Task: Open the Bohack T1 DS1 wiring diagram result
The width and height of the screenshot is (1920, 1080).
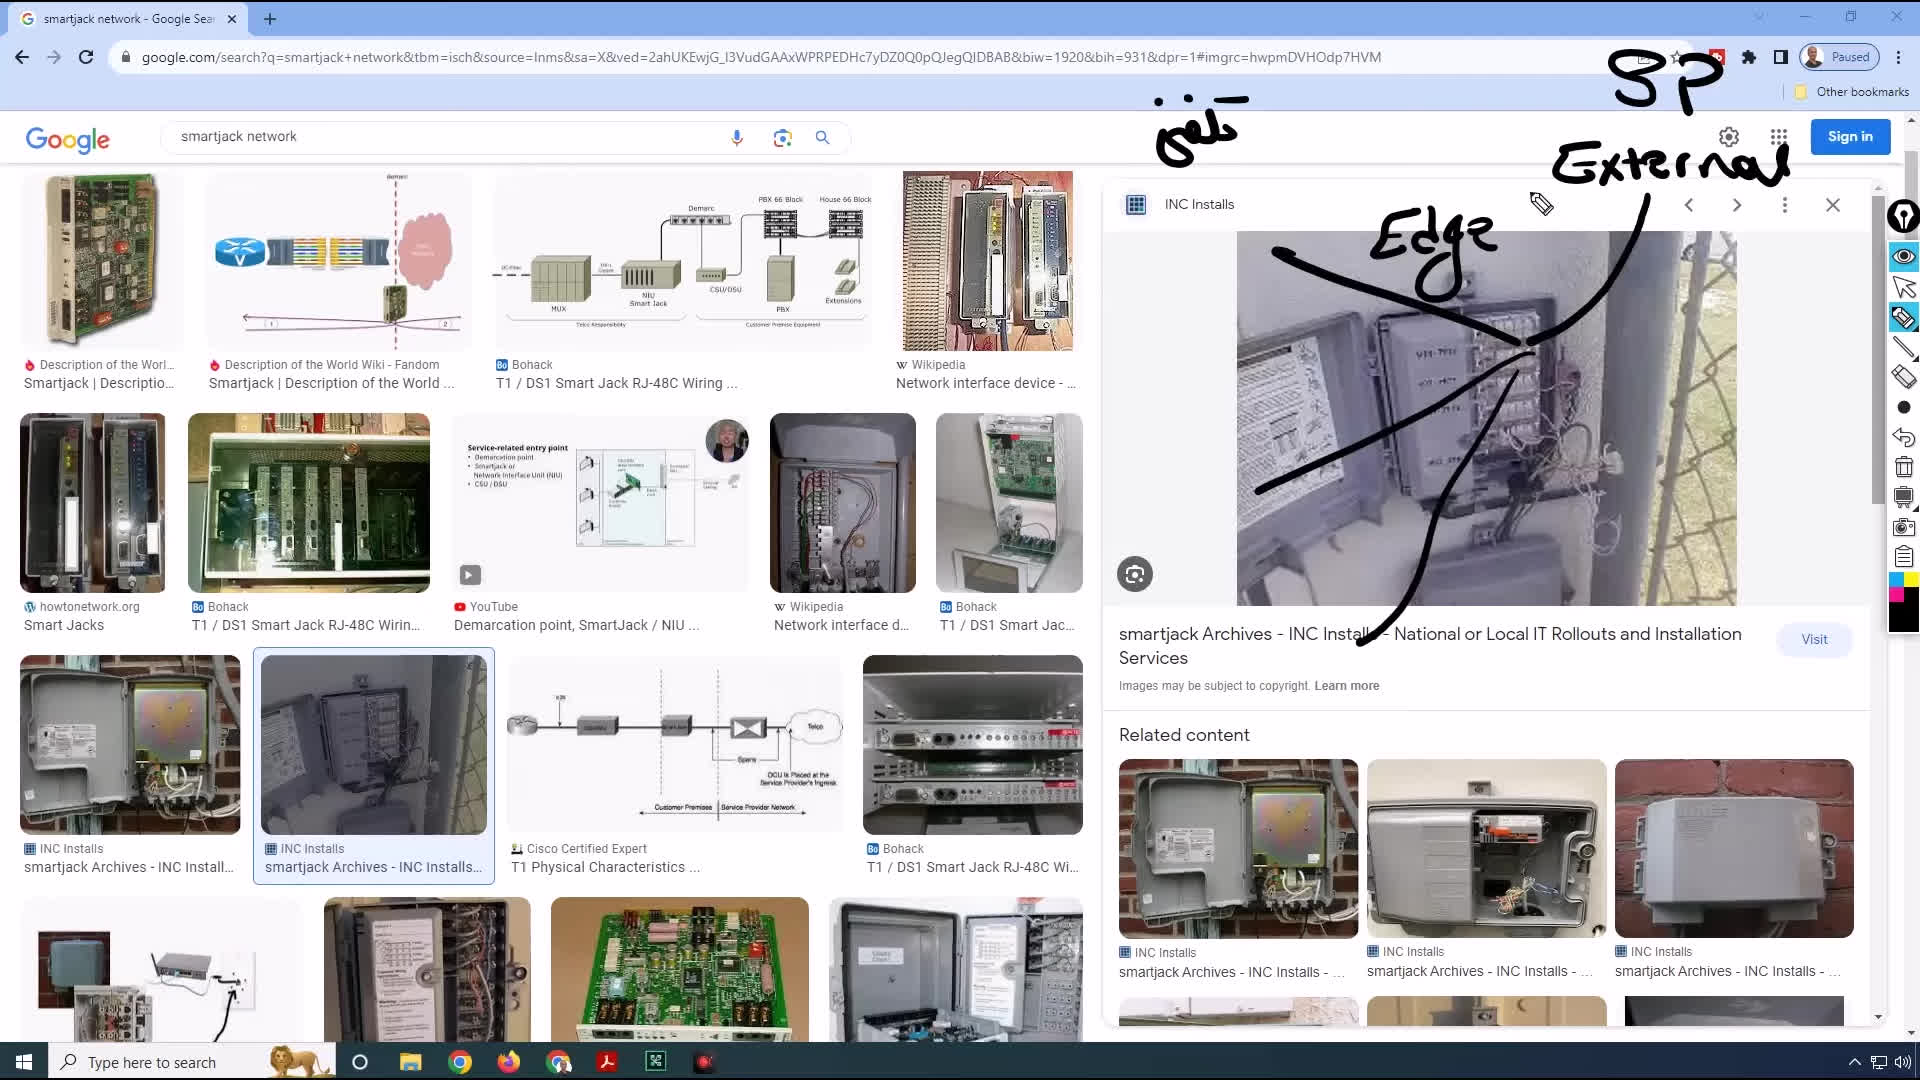Action: pyautogui.click(x=684, y=261)
